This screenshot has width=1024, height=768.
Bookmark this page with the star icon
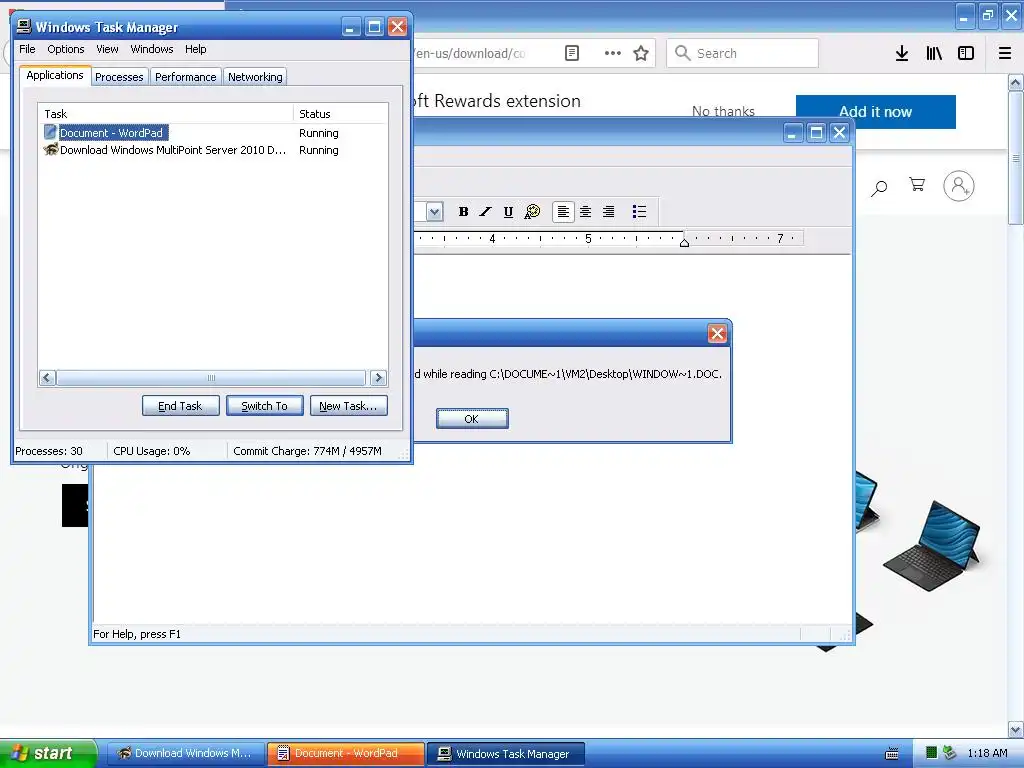[641, 53]
